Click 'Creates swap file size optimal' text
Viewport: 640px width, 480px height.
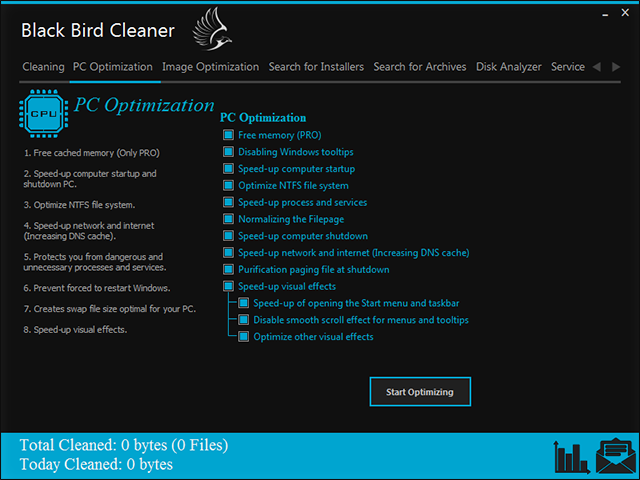coord(110,309)
